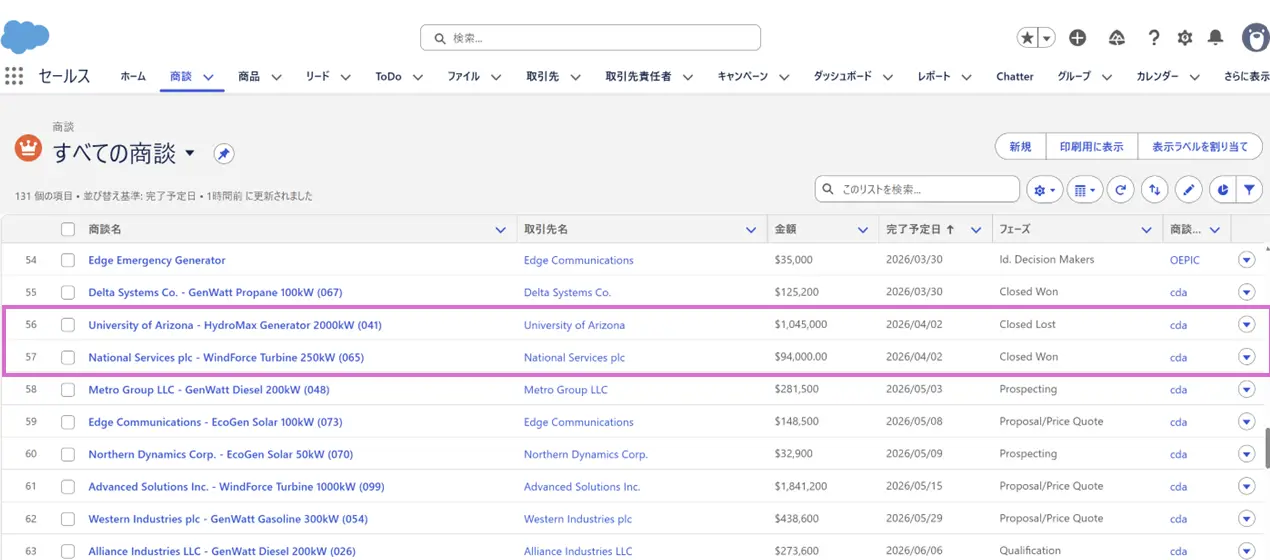Viewport: 1270px width, 560px height.
Task: Show the charts panel icon
Action: [1222, 190]
